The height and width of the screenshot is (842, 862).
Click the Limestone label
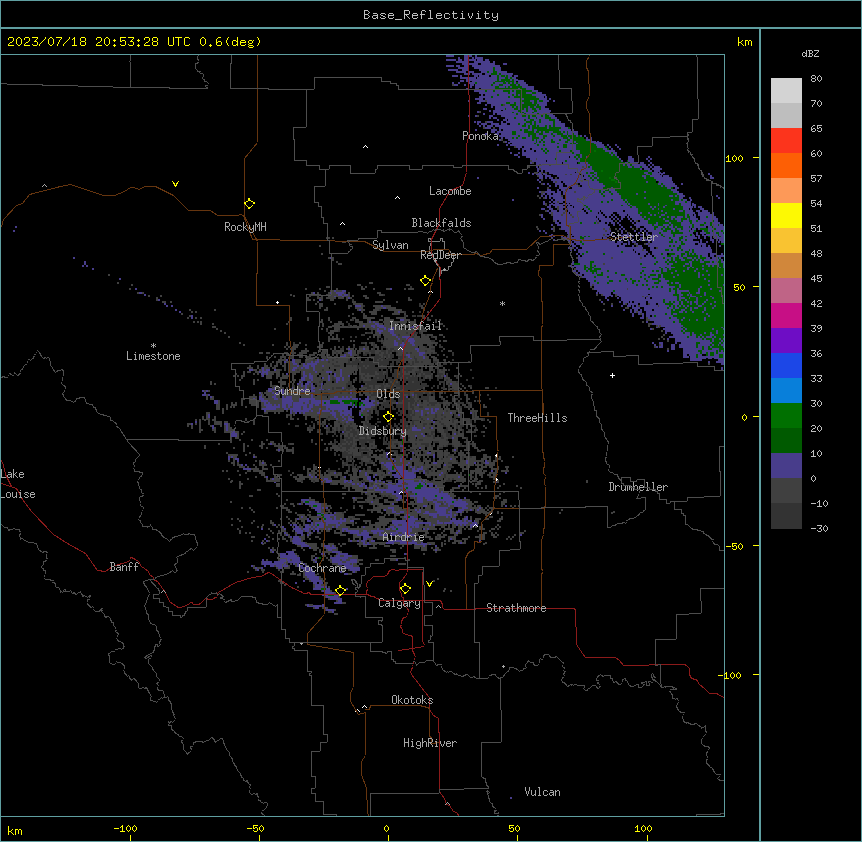153,356
